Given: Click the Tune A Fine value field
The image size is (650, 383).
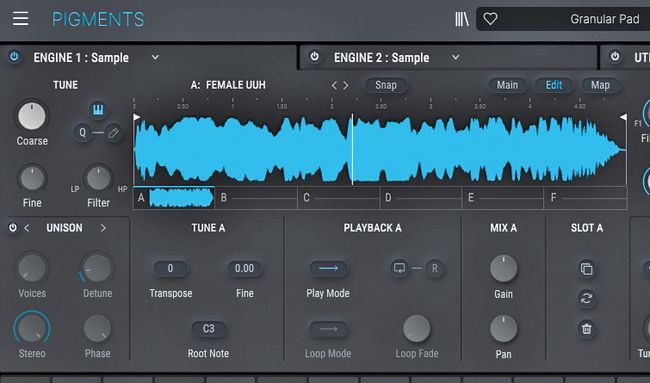Looking at the screenshot, I should (x=244, y=268).
